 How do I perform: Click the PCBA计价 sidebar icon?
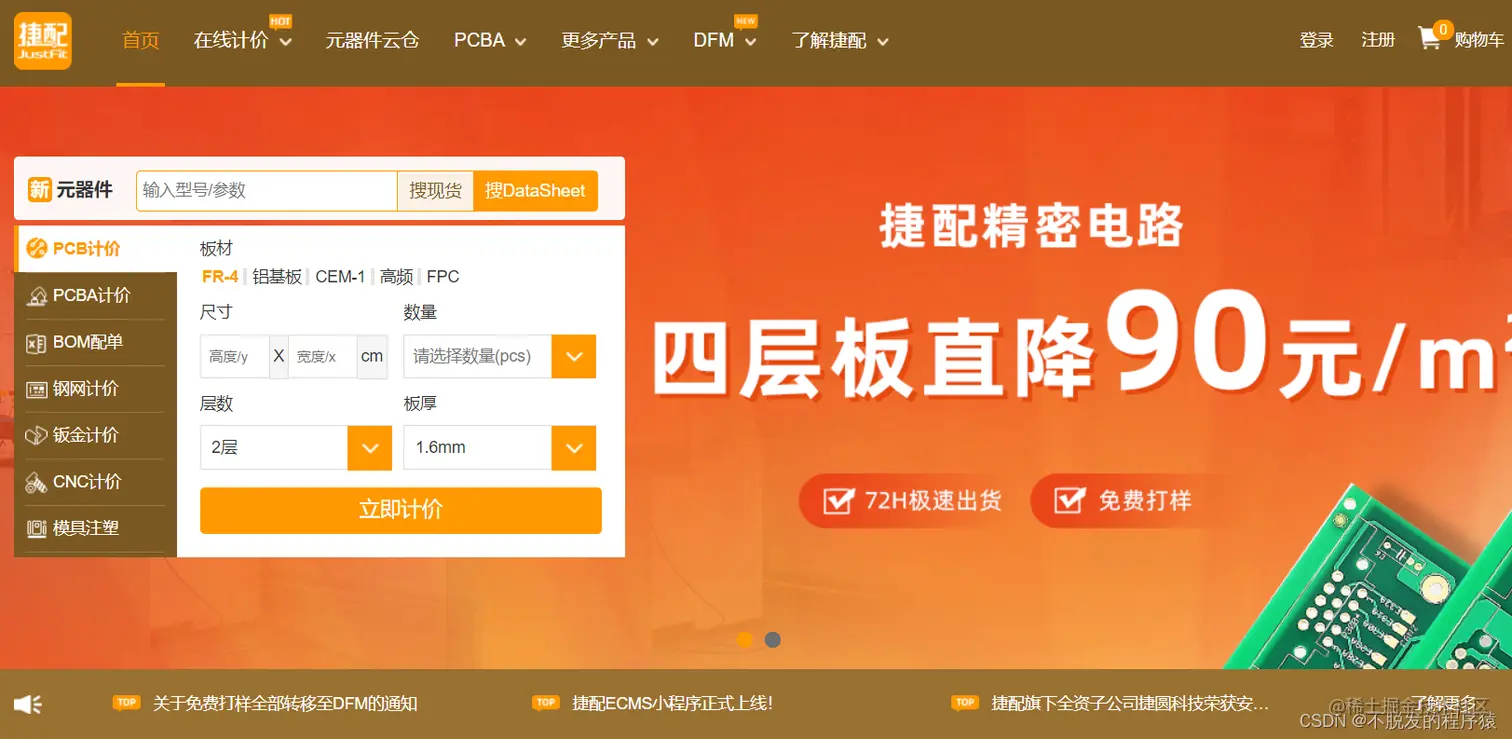(x=37, y=296)
